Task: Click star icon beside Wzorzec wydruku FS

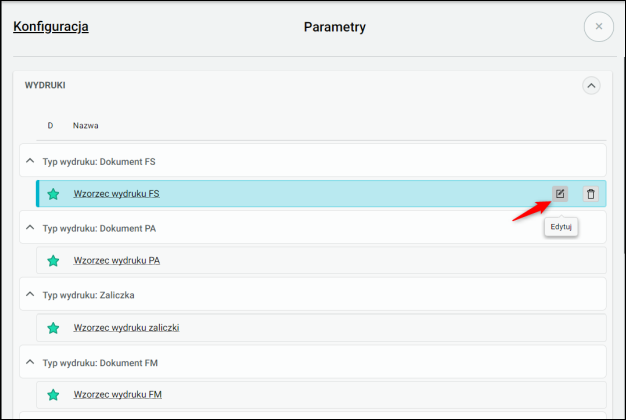Action: [x=53, y=194]
